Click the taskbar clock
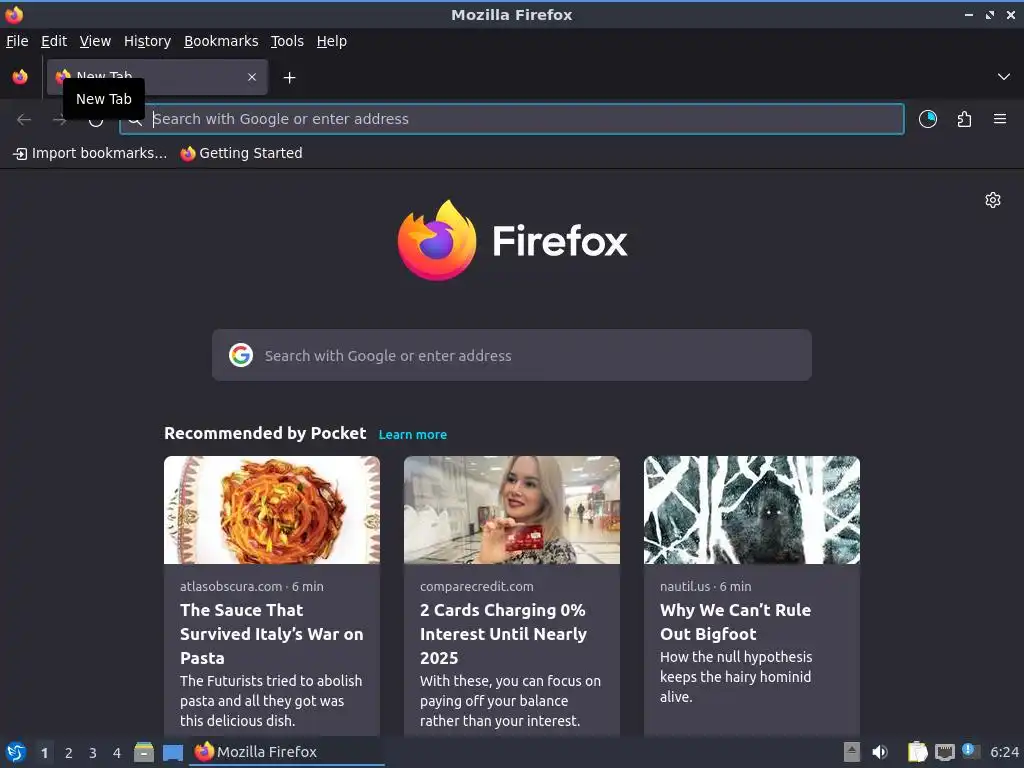This screenshot has height=768, width=1024. 1004,752
